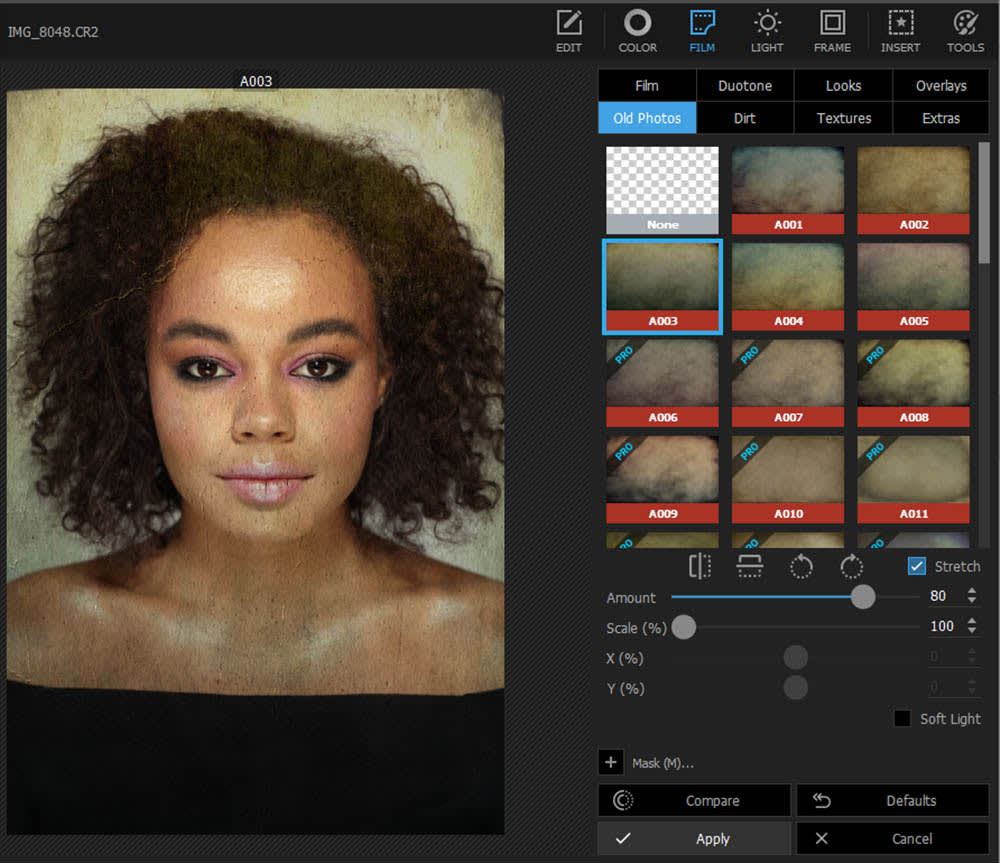1000x863 pixels.
Task: Open the TOOLS module
Action: (x=965, y=31)
